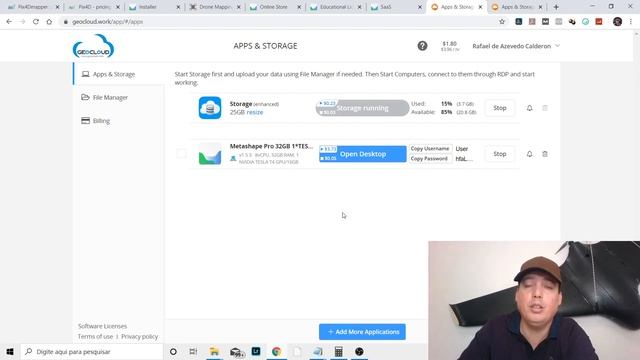Click the GeoCloud logo
The image size is (640, 360).
click(x=93, y=46)
